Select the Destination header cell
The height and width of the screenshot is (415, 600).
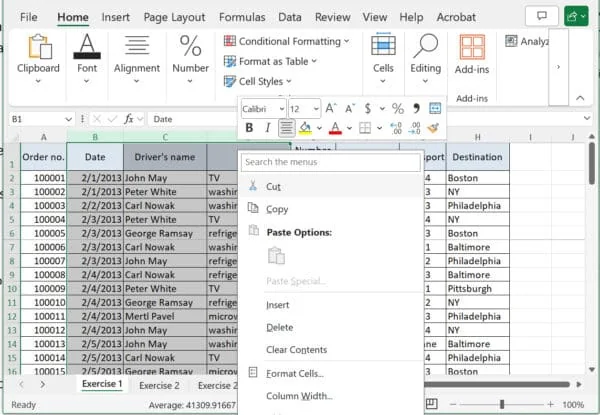tap(477, 157)
